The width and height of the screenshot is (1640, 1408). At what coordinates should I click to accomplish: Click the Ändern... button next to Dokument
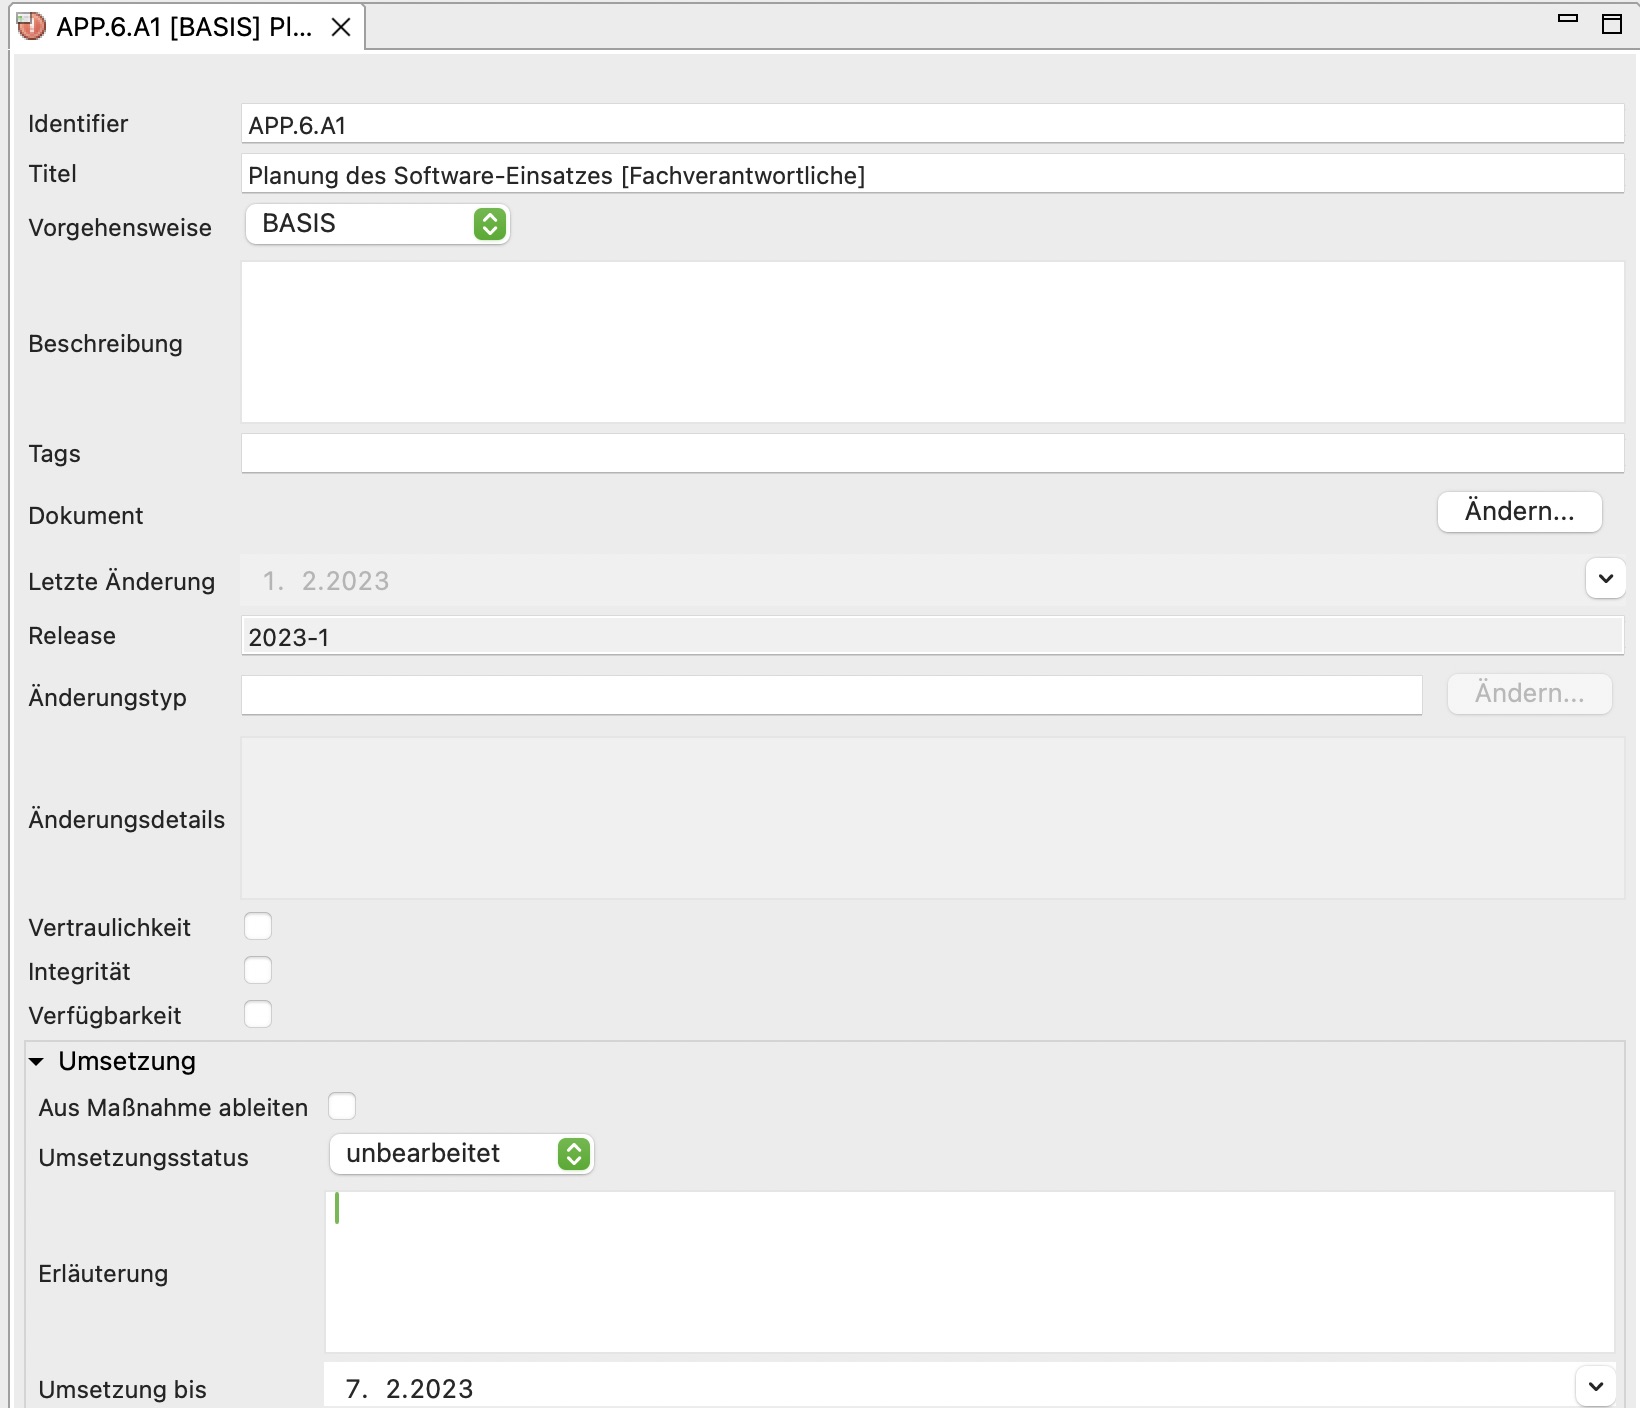[x=1520, y=512]
